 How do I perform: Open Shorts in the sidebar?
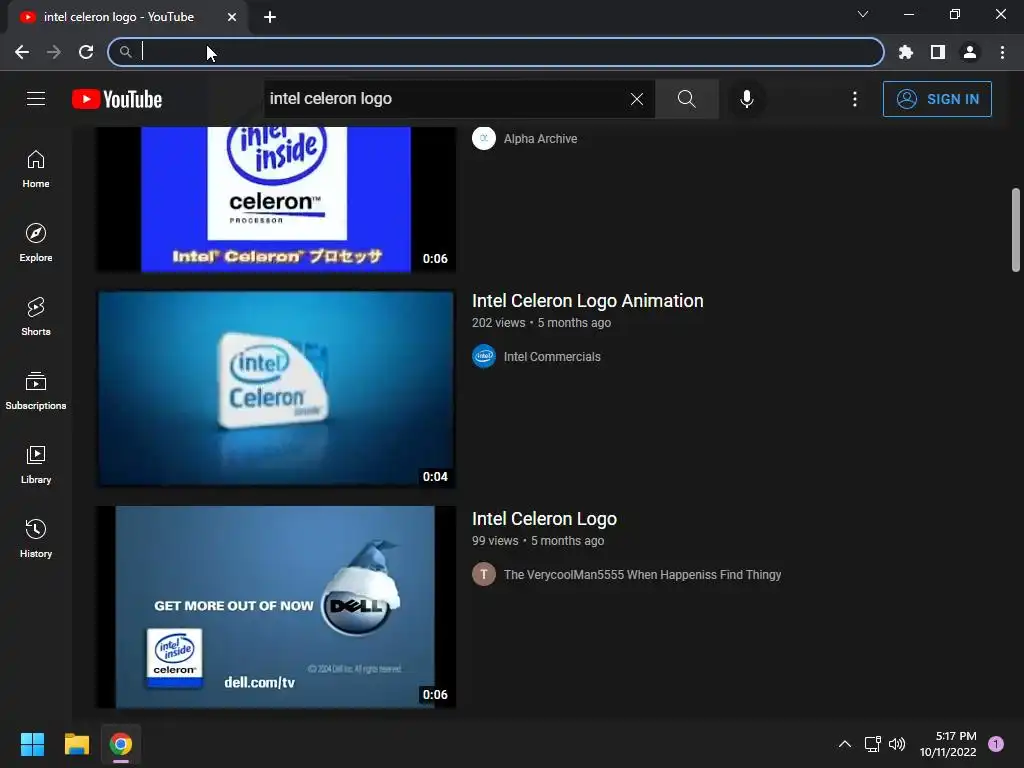tap(36, 317)
